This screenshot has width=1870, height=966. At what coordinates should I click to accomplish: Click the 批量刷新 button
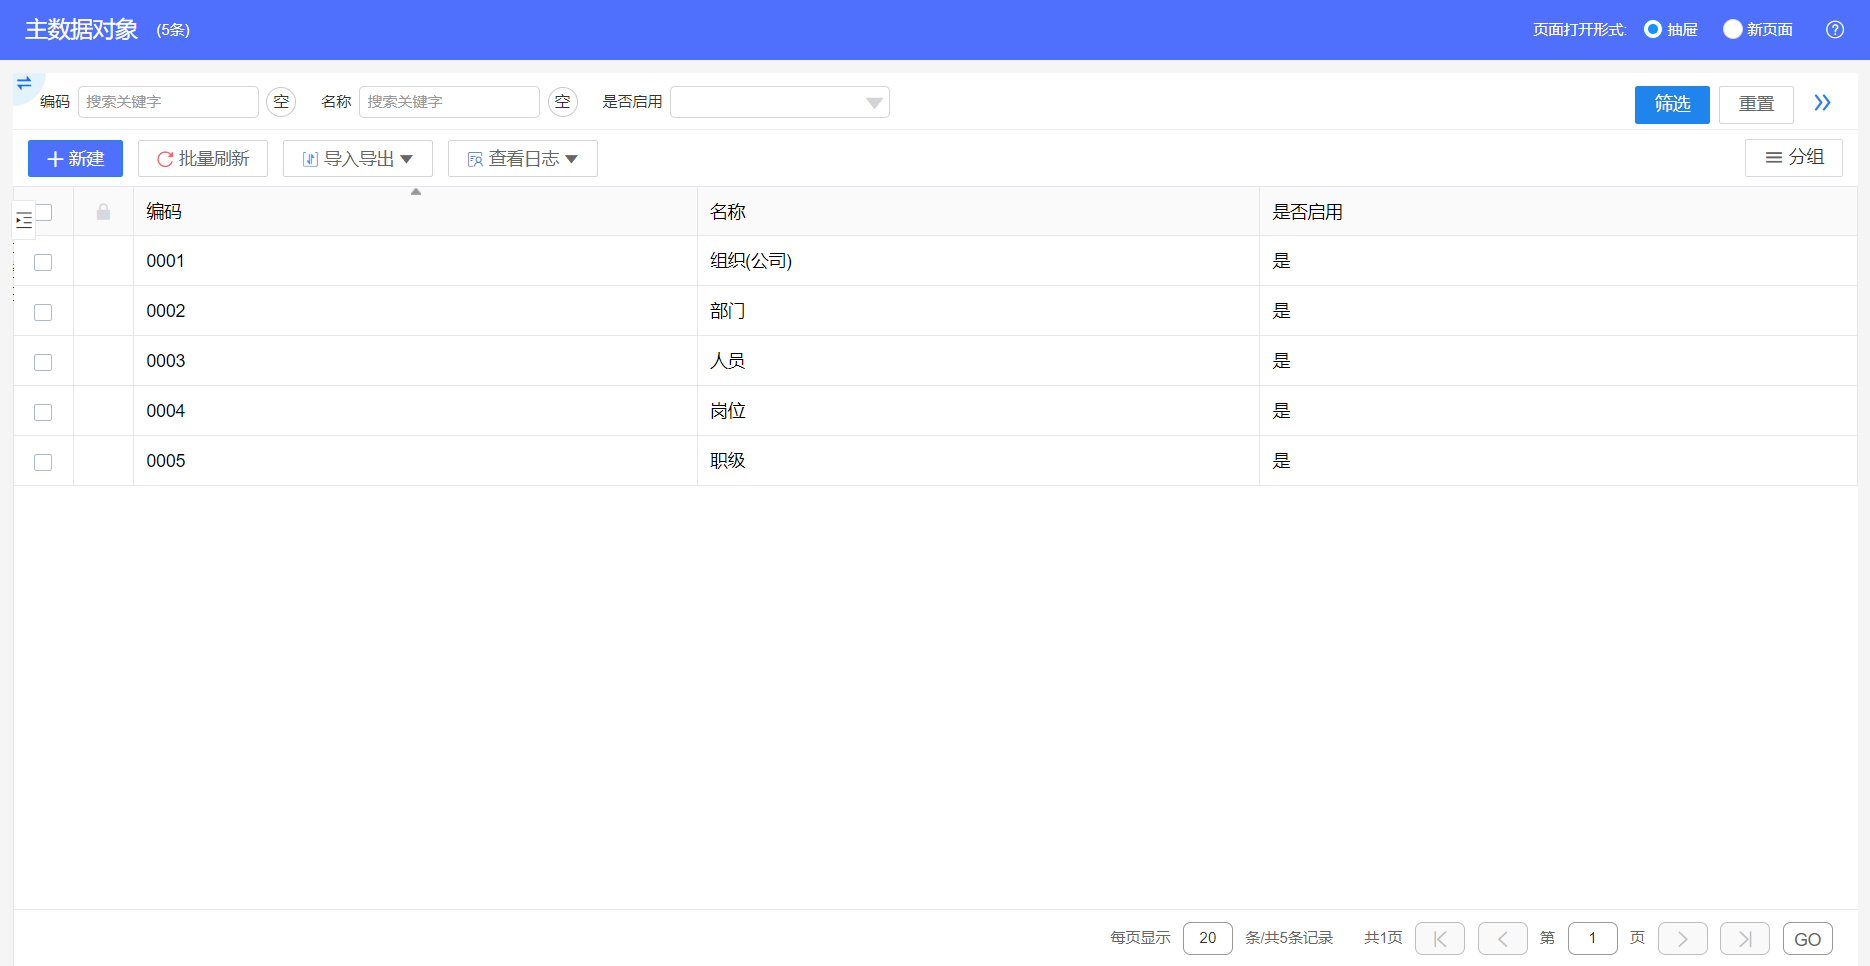tap(203, 159)
